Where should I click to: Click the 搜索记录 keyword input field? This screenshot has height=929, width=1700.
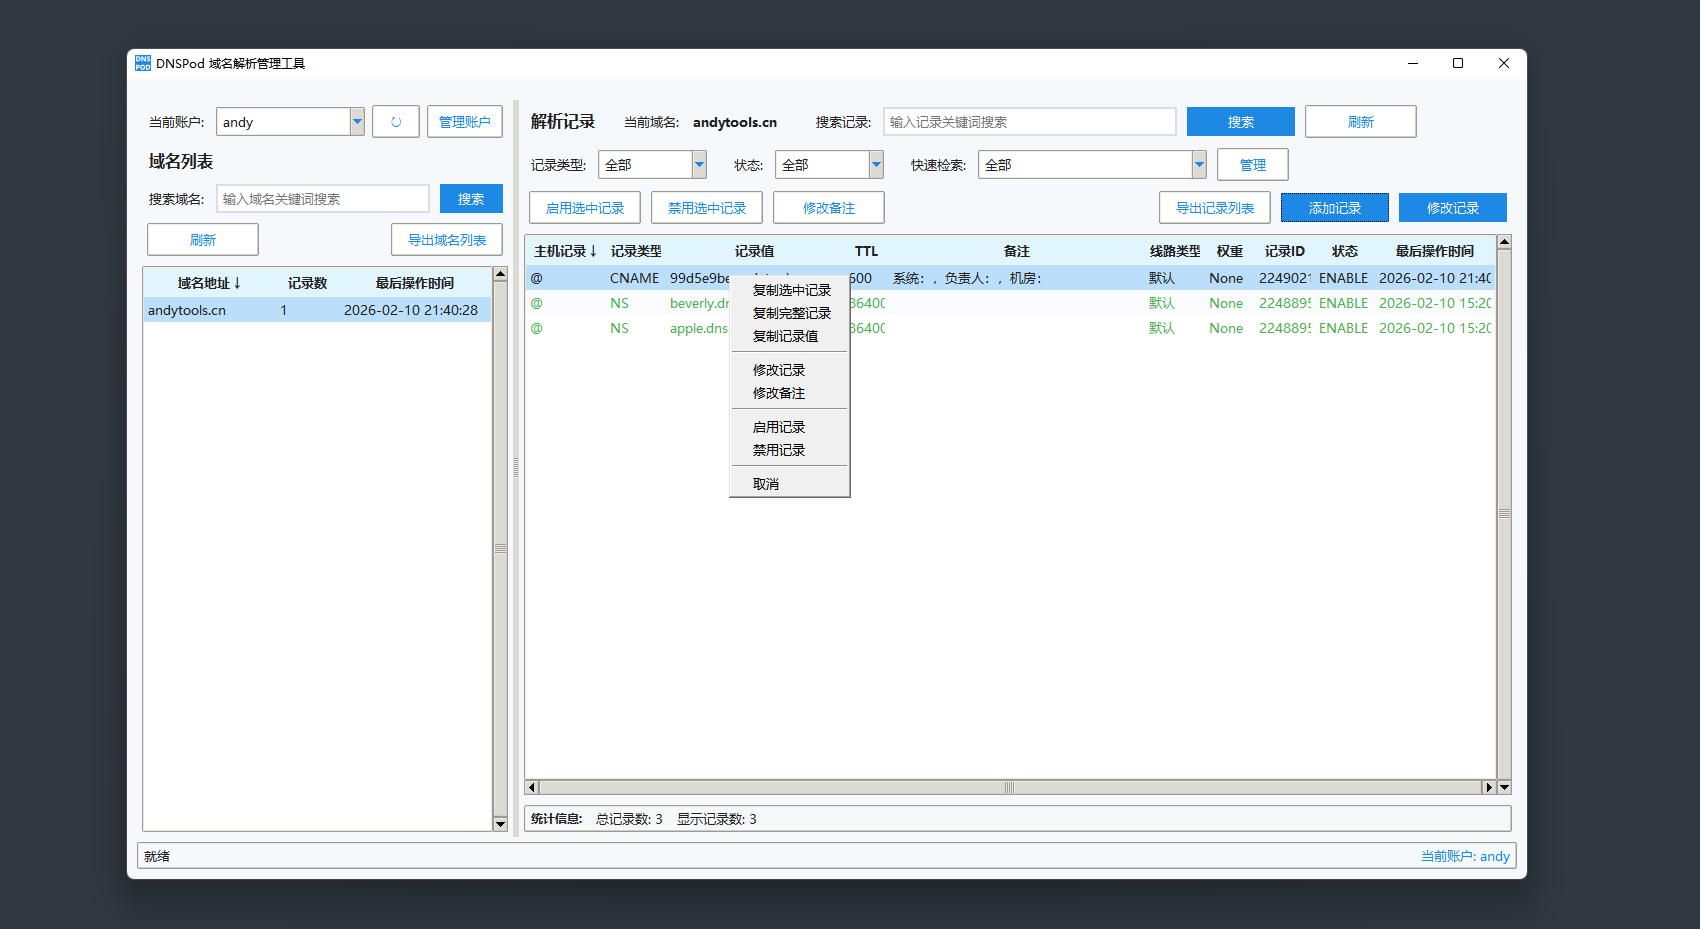[1029, 121]
